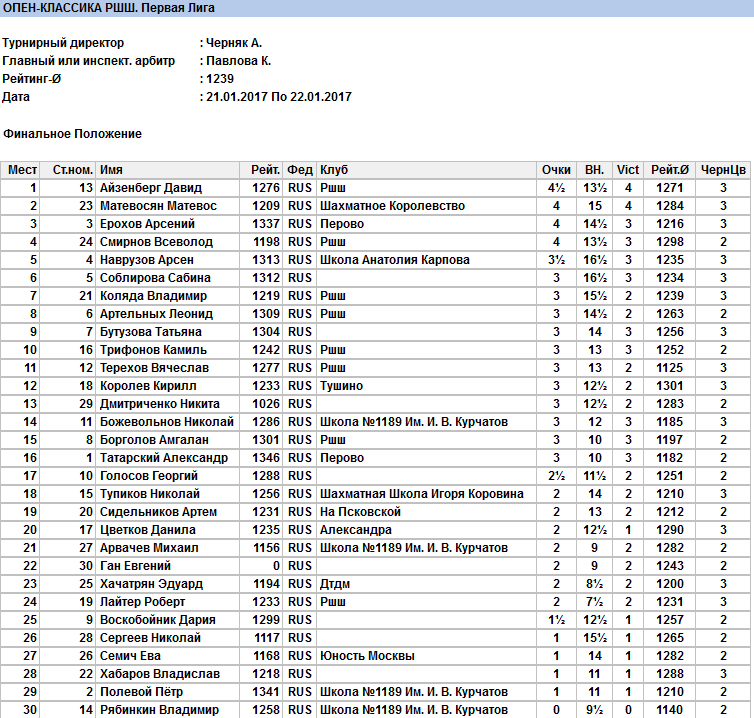The width and height of the screenshot is (754, 718).
Task: Click average rating '1125' in Терехов Вячеслав row
Action: click(x=670, y=368)
